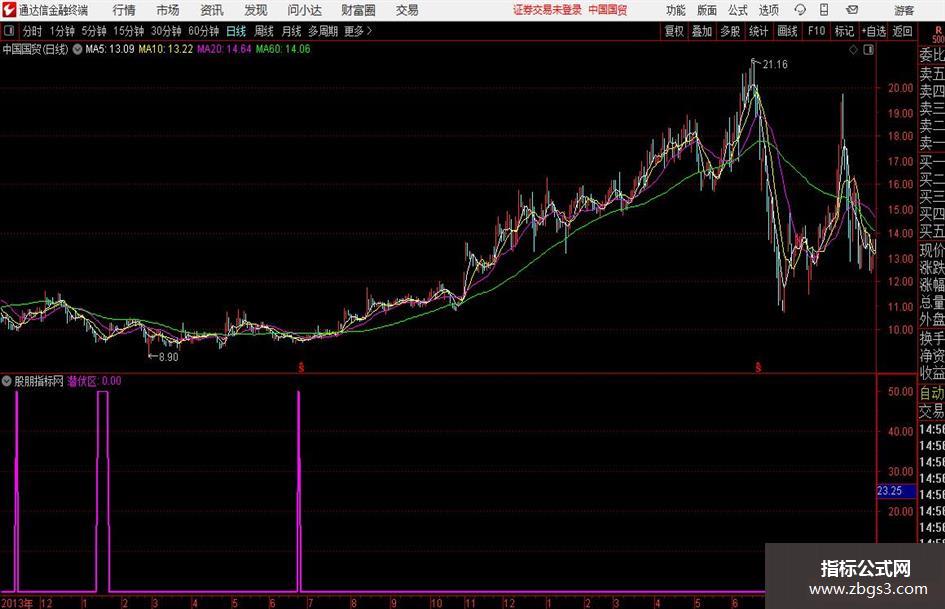Click the diamond icon at chart top right

(x=853, y=50)
